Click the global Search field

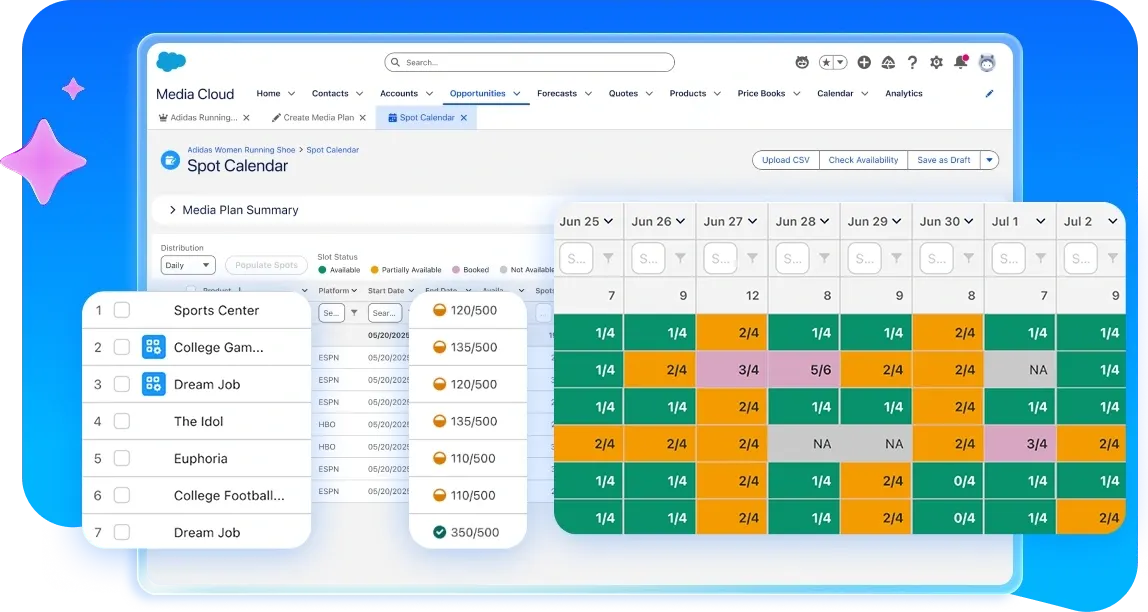pyautogui.click(x=529, y=63)
